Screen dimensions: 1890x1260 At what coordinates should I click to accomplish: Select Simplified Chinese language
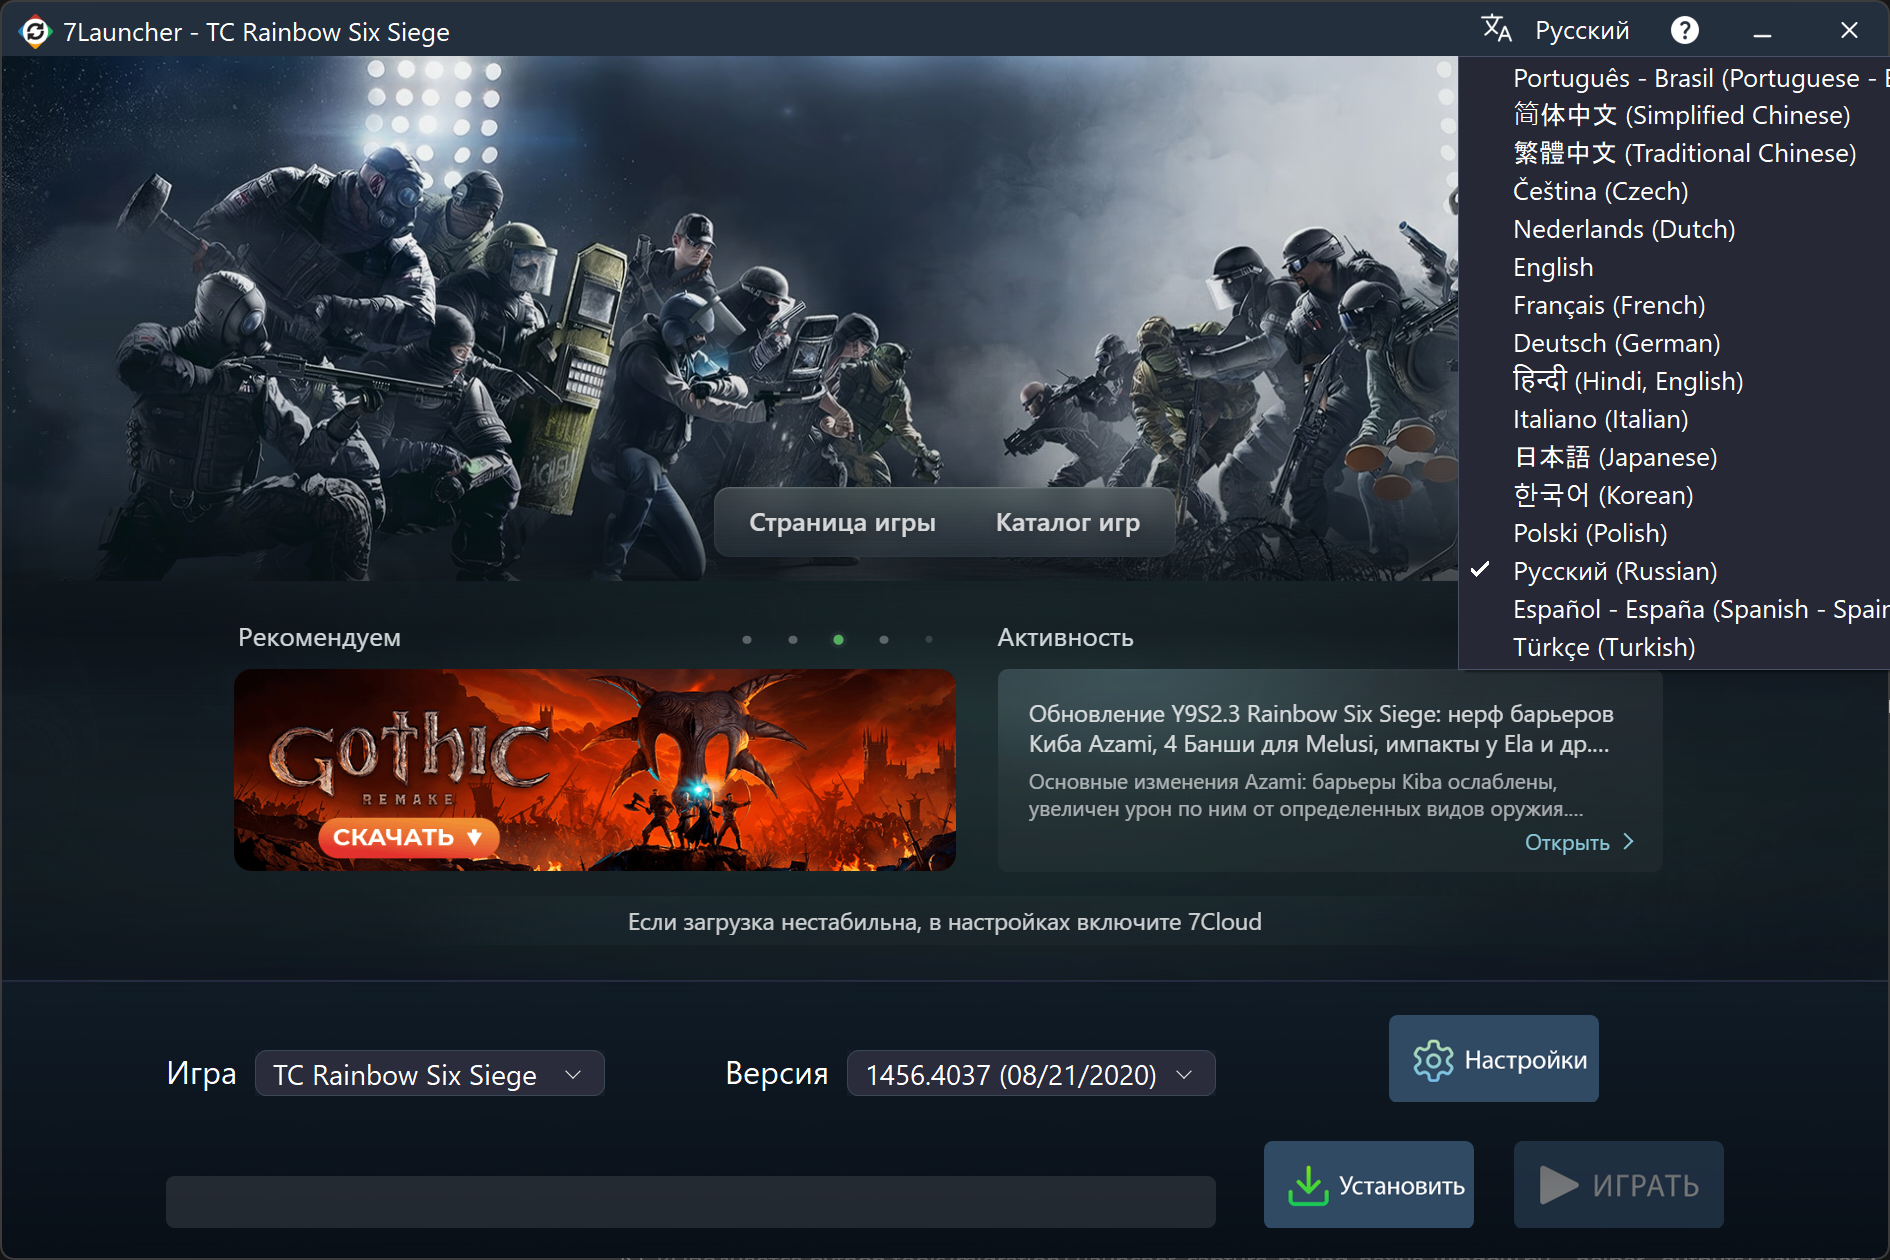[1675, 116]
